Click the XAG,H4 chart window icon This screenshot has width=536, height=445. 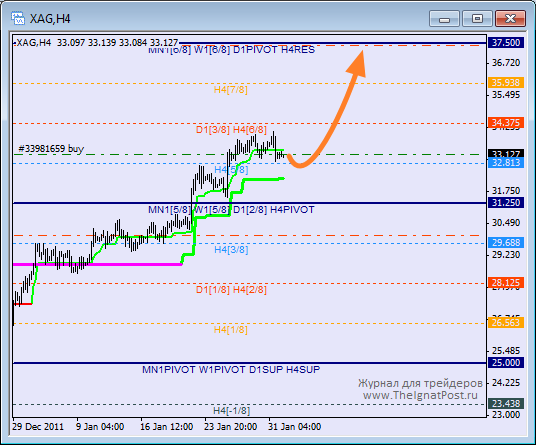pyautogui.click(x=17, y=18)
